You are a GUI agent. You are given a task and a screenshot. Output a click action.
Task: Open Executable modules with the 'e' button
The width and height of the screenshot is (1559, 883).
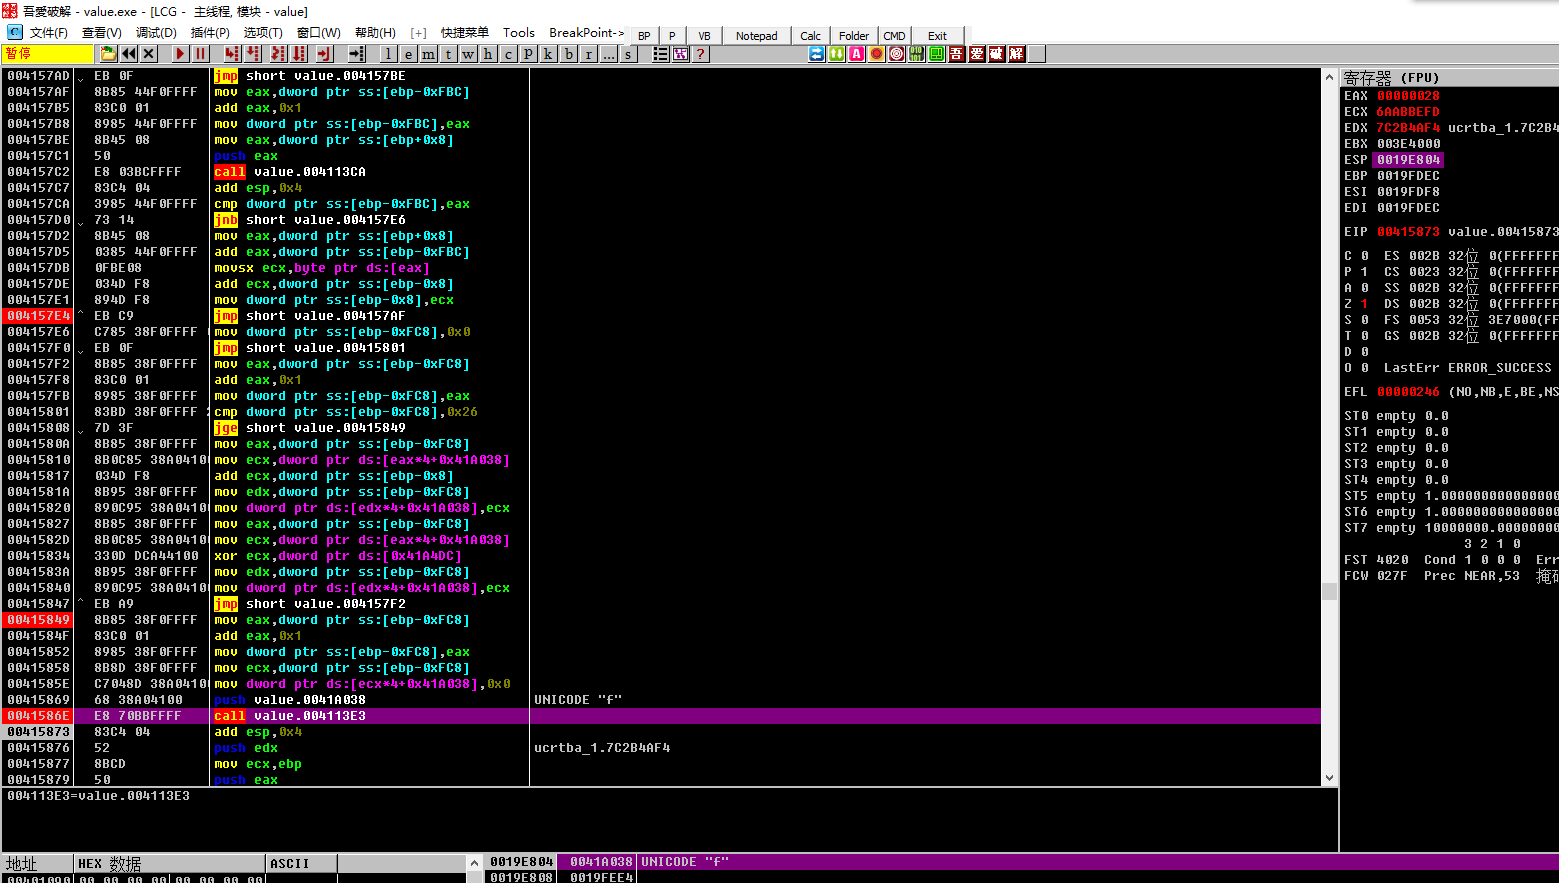click(408, 54)
